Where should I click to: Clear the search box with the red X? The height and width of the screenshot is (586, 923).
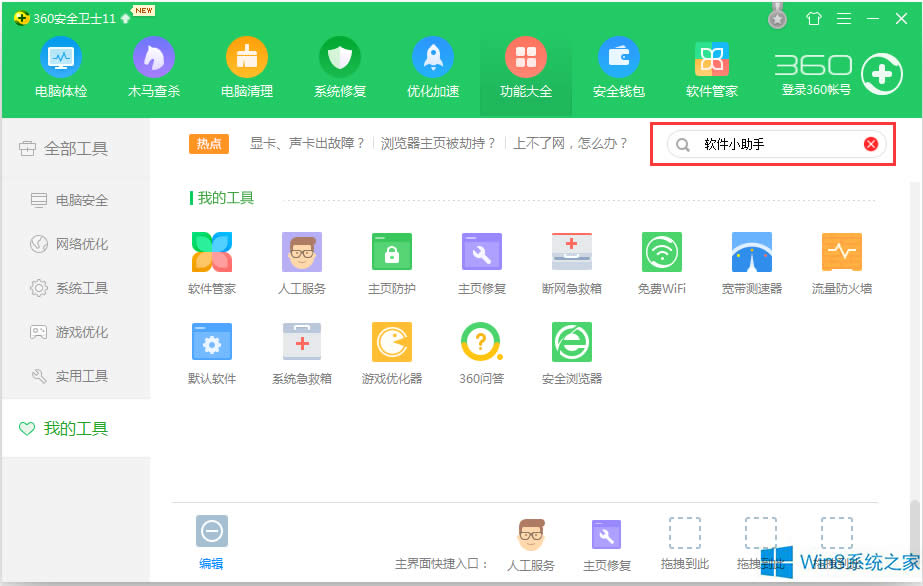pyautogui.click(x=869, y=144)
